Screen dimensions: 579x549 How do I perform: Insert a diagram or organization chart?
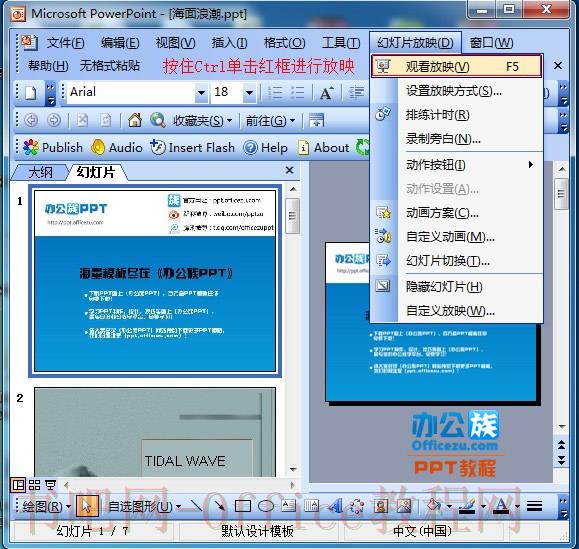coord(357,506)
